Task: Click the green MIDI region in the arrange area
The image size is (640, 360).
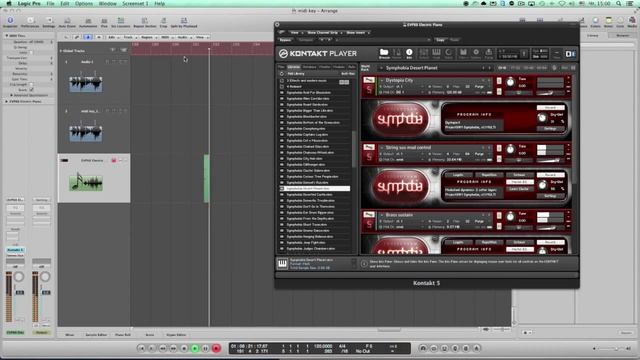Action: [207, 178]
